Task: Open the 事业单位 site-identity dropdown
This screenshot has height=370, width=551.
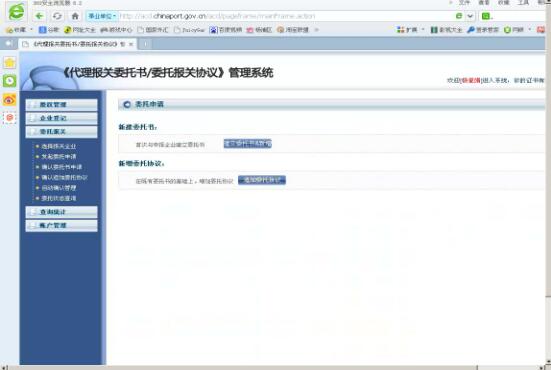Action: pos(102,16)
